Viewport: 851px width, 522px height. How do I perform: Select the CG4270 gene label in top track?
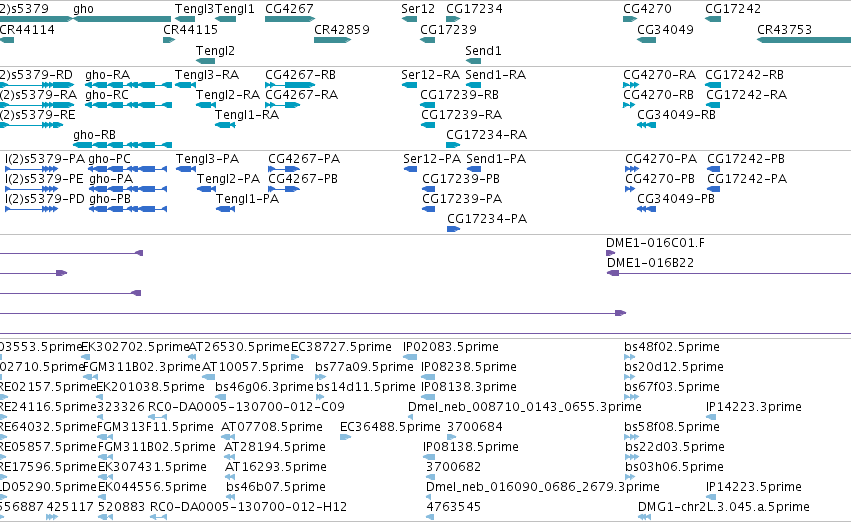pyautogui.click(x=647, y=9)
